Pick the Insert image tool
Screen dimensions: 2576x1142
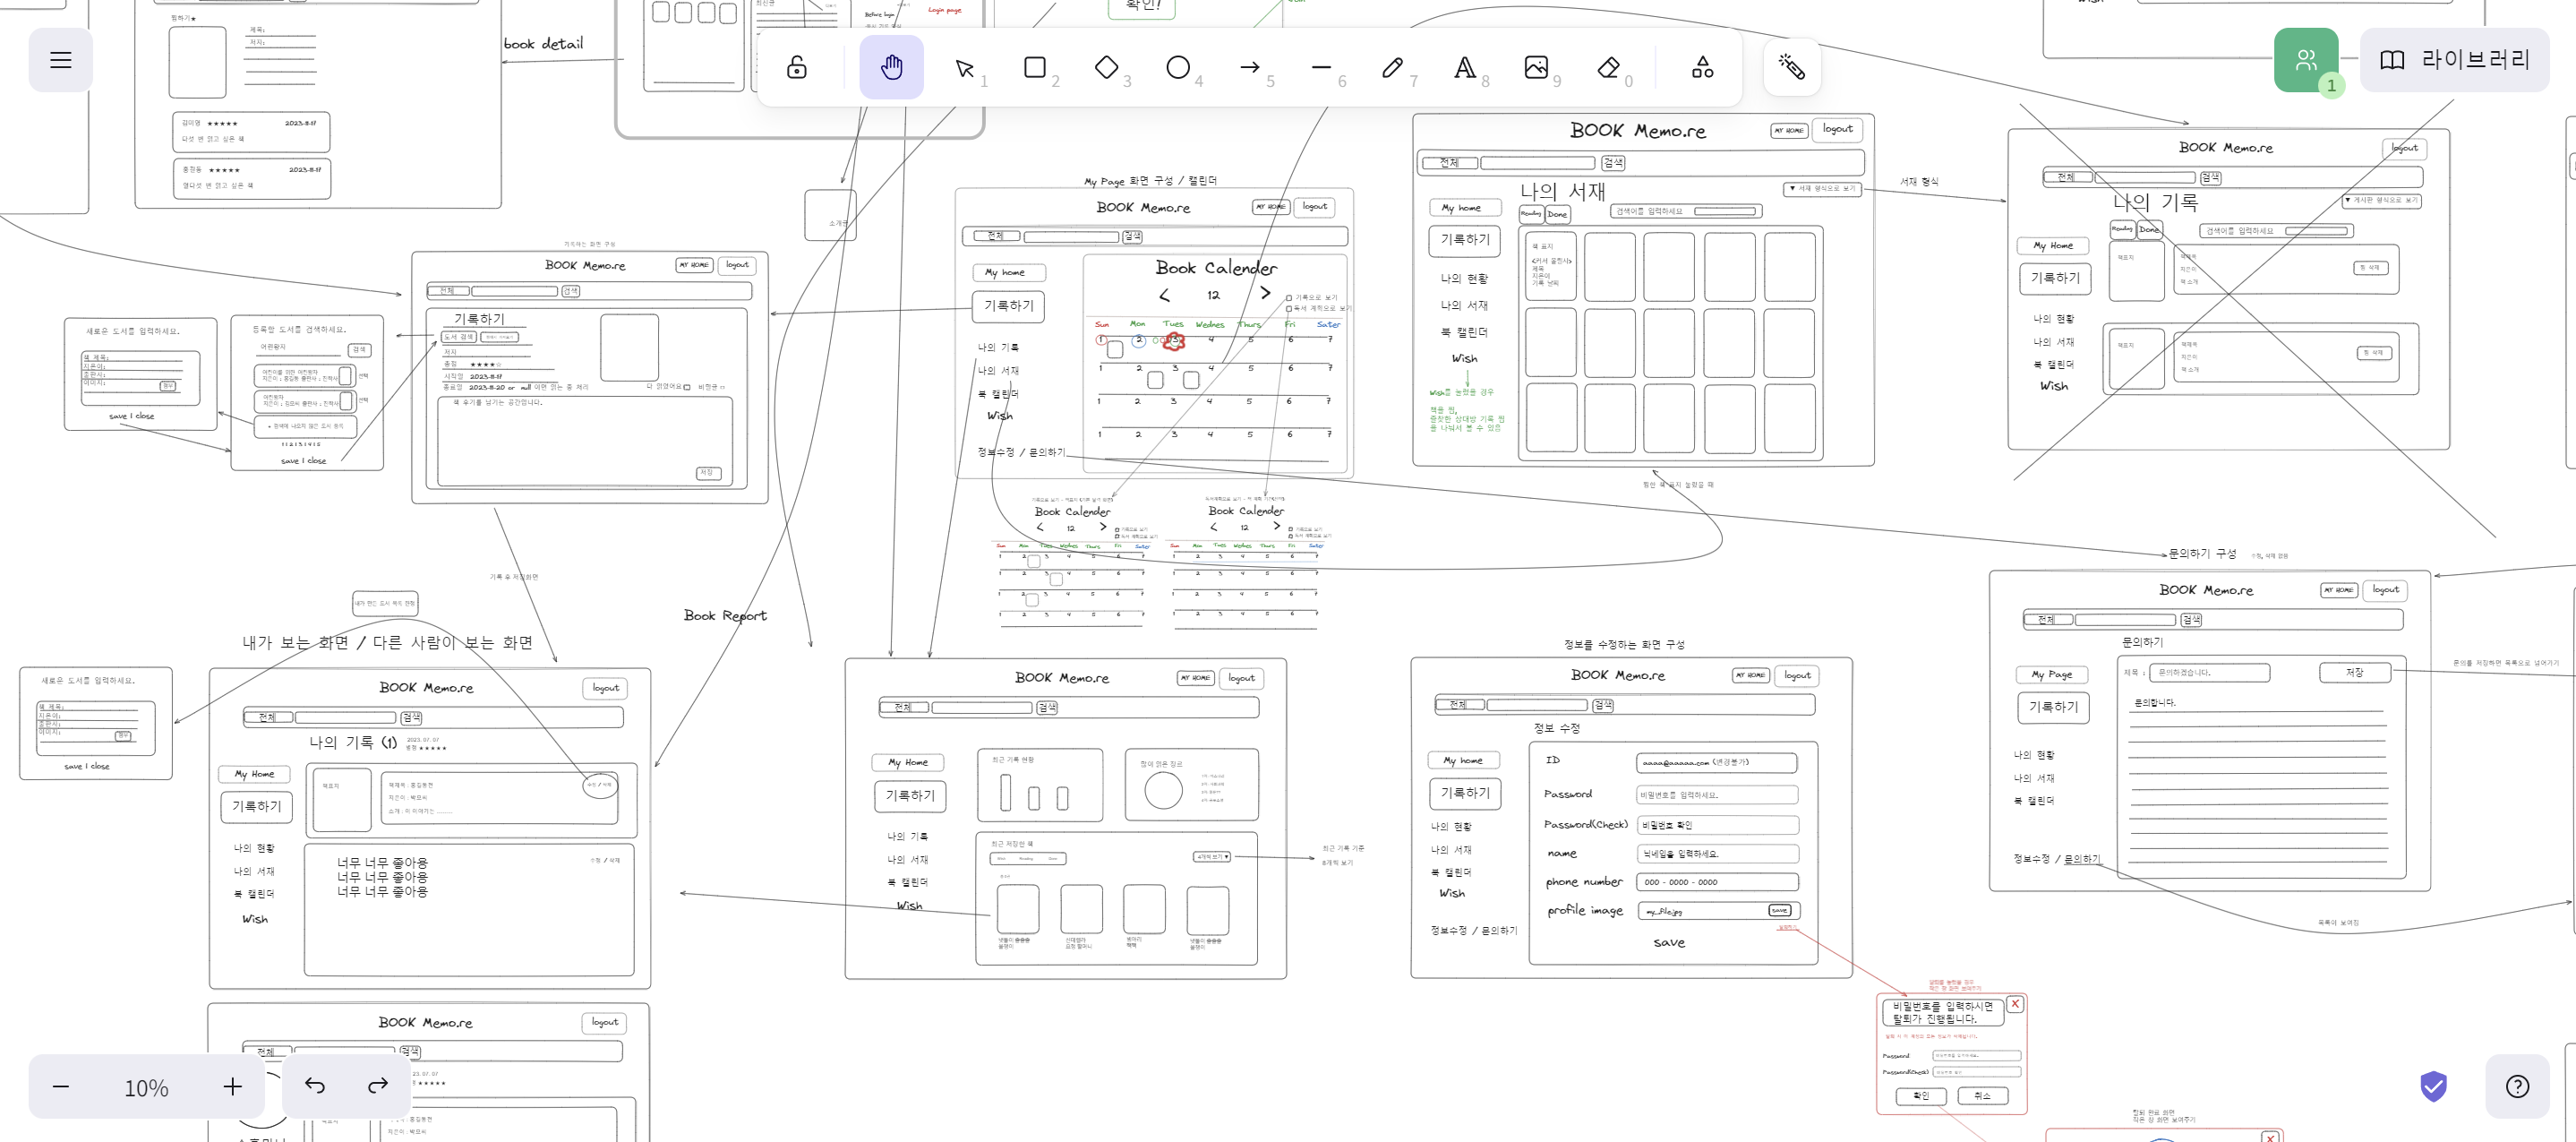(x=1536, y=67)
